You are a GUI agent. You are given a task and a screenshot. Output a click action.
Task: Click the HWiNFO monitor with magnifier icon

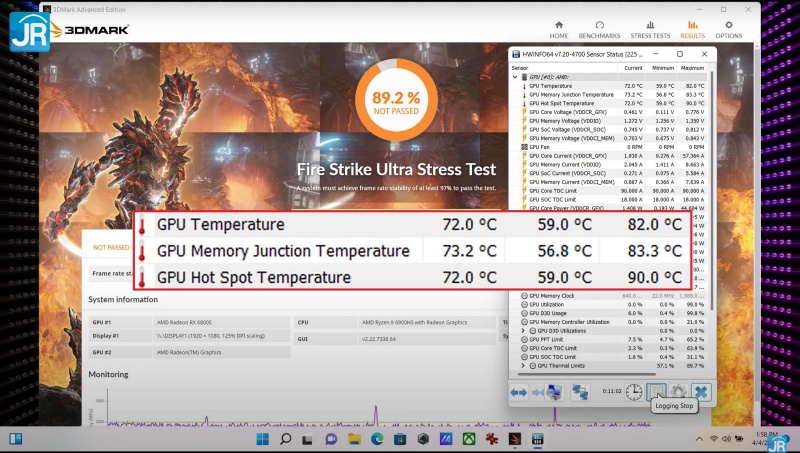[555, 392]
